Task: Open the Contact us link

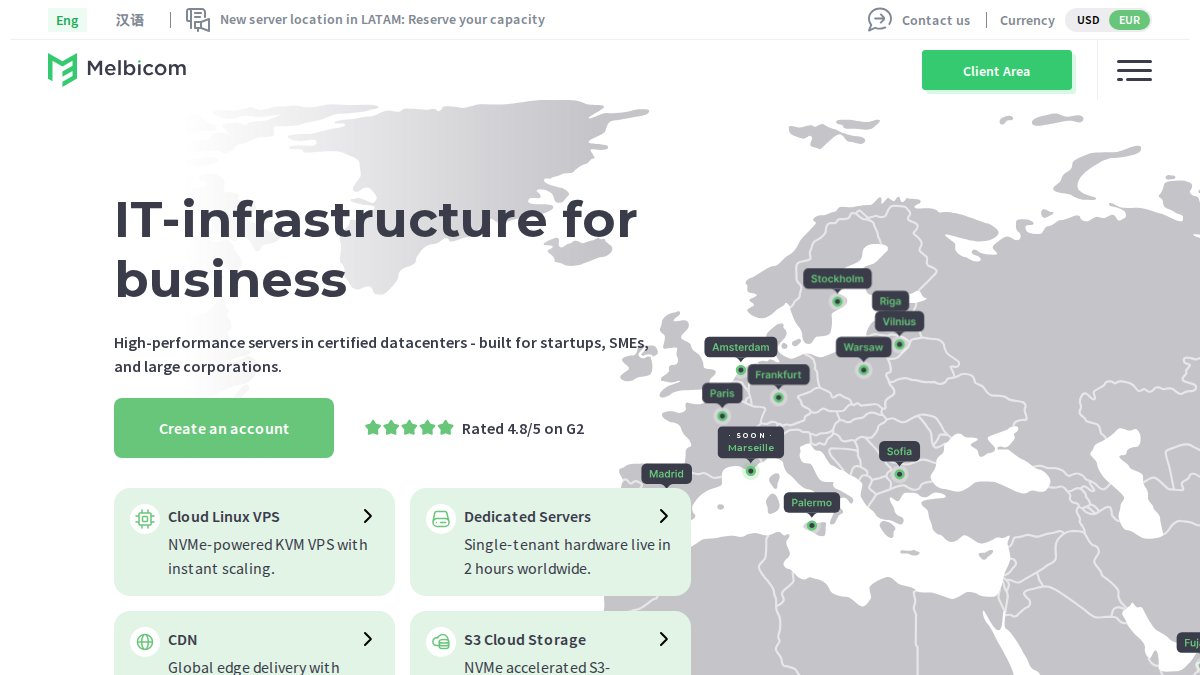Action: point(936,20)
